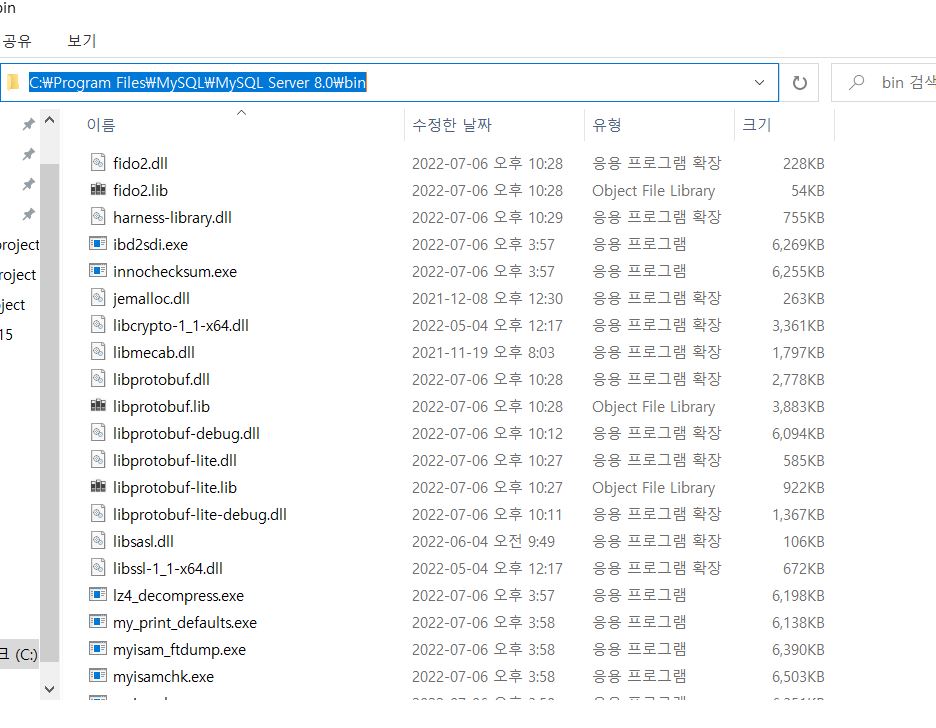Click the libsasl.dll file icon
The width and height of the screenshot is (936, 728).
tap(98, 541)
